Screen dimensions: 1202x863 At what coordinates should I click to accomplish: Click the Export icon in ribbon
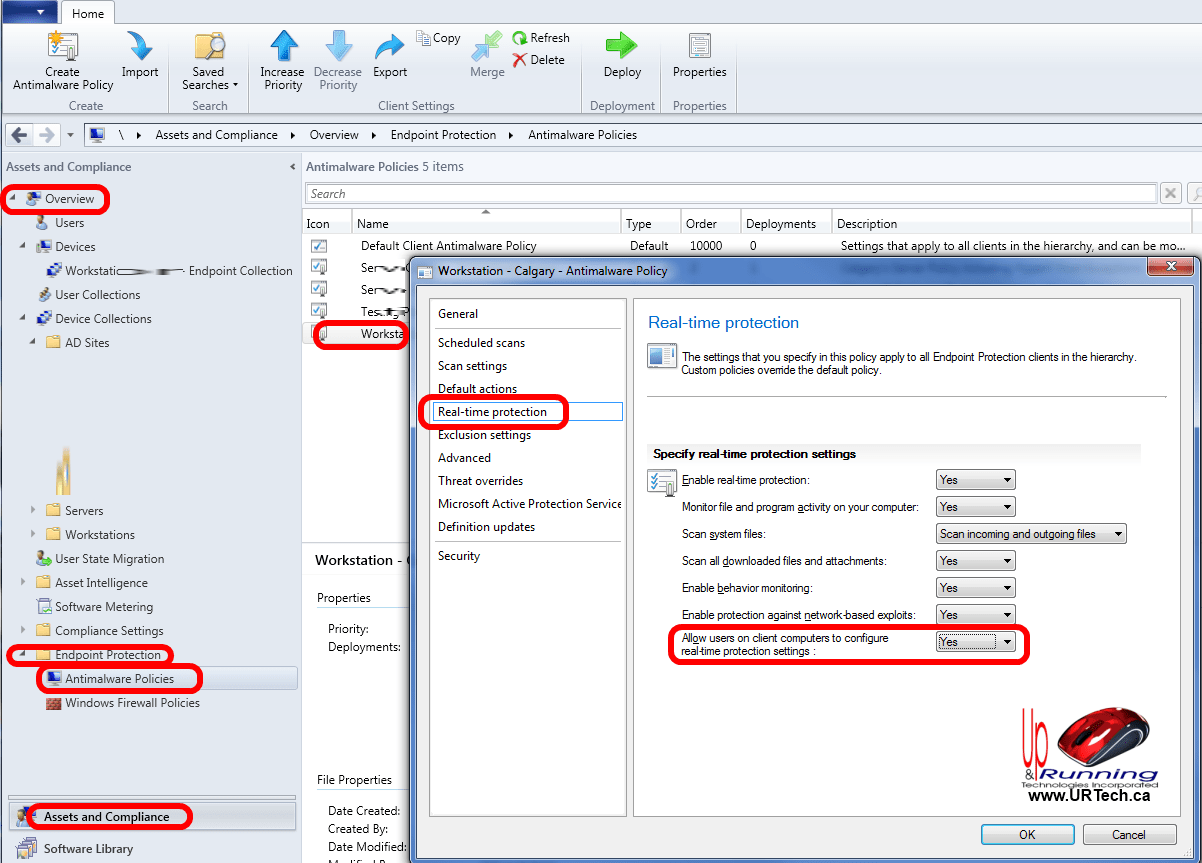[390, 48]
